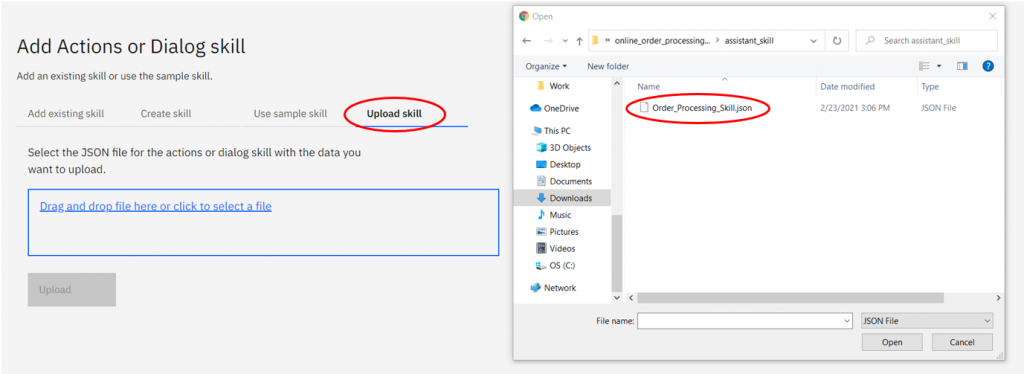
Task: Click Chrome icon in Open title bar
Action: 523,16
